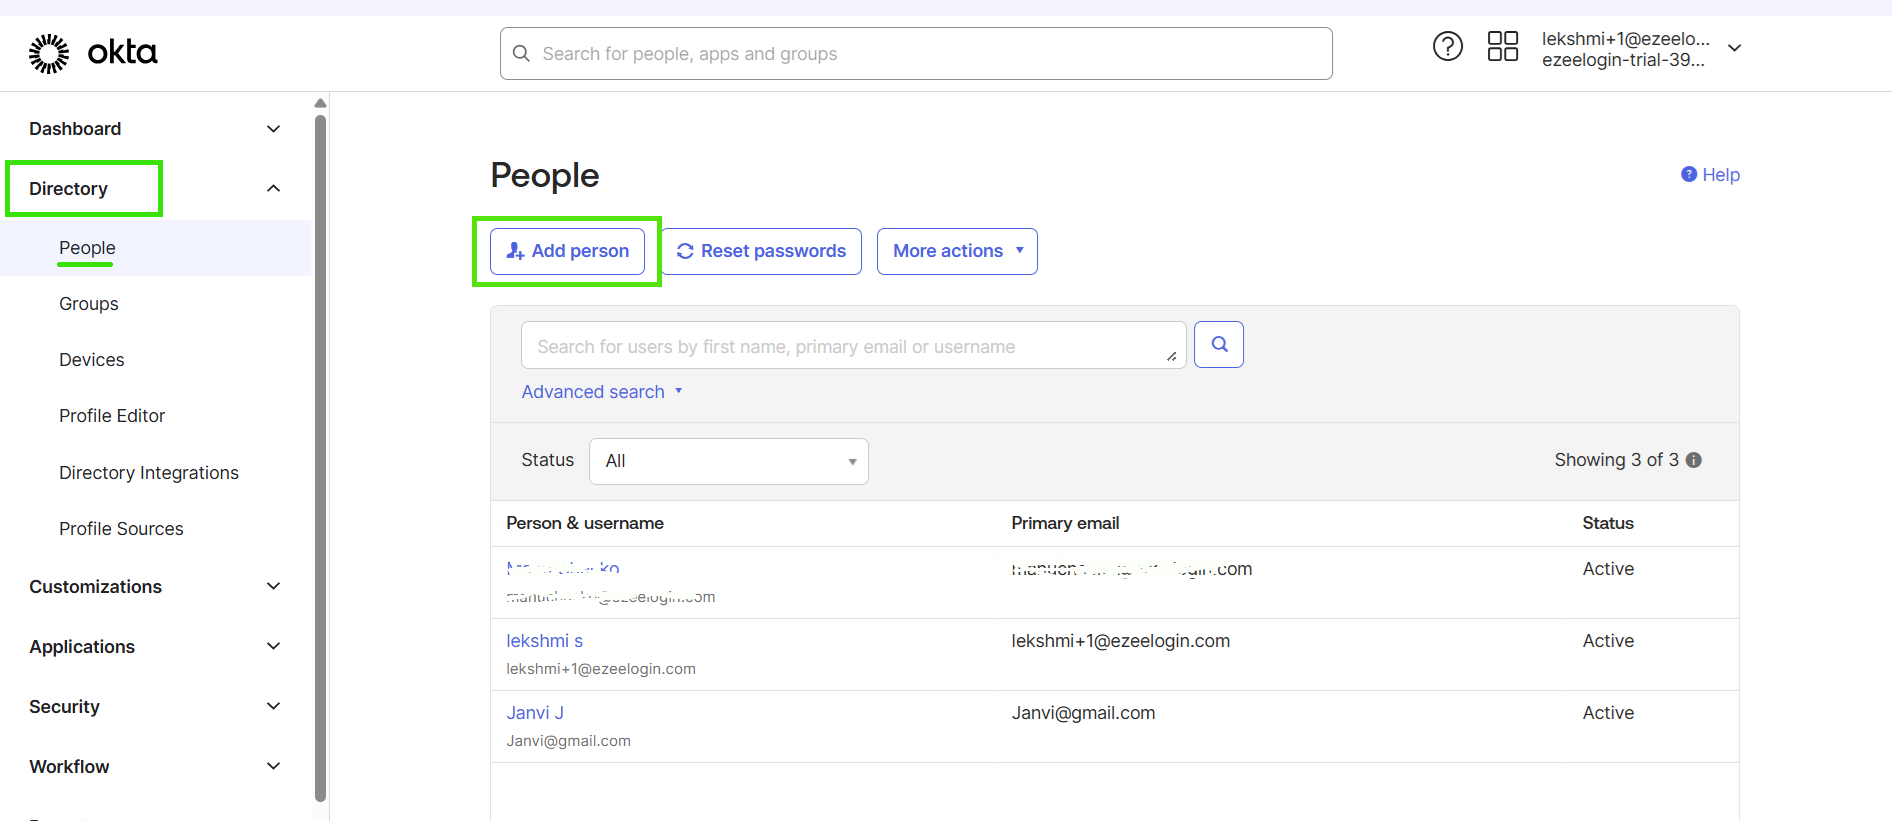Open Groups in the sidebar
The height and width of the screenshot is (821, 1892).
pos(88,304)
